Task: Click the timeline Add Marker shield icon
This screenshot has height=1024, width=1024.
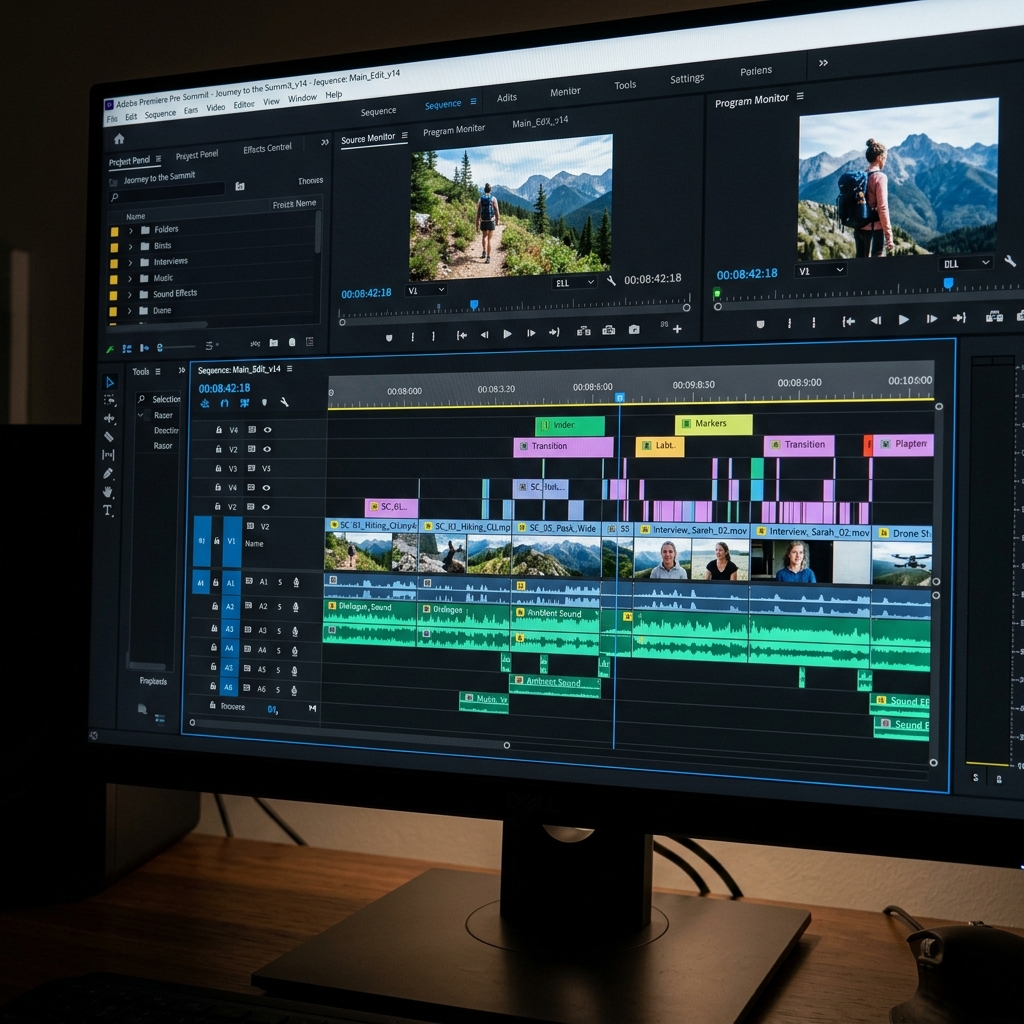Action: tap(264, 403)
